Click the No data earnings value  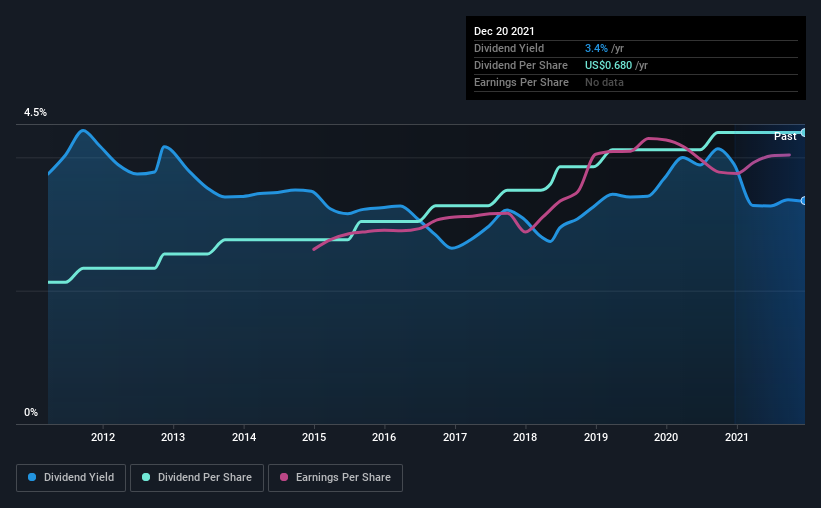pyautogui.click(x=604, y=82)
